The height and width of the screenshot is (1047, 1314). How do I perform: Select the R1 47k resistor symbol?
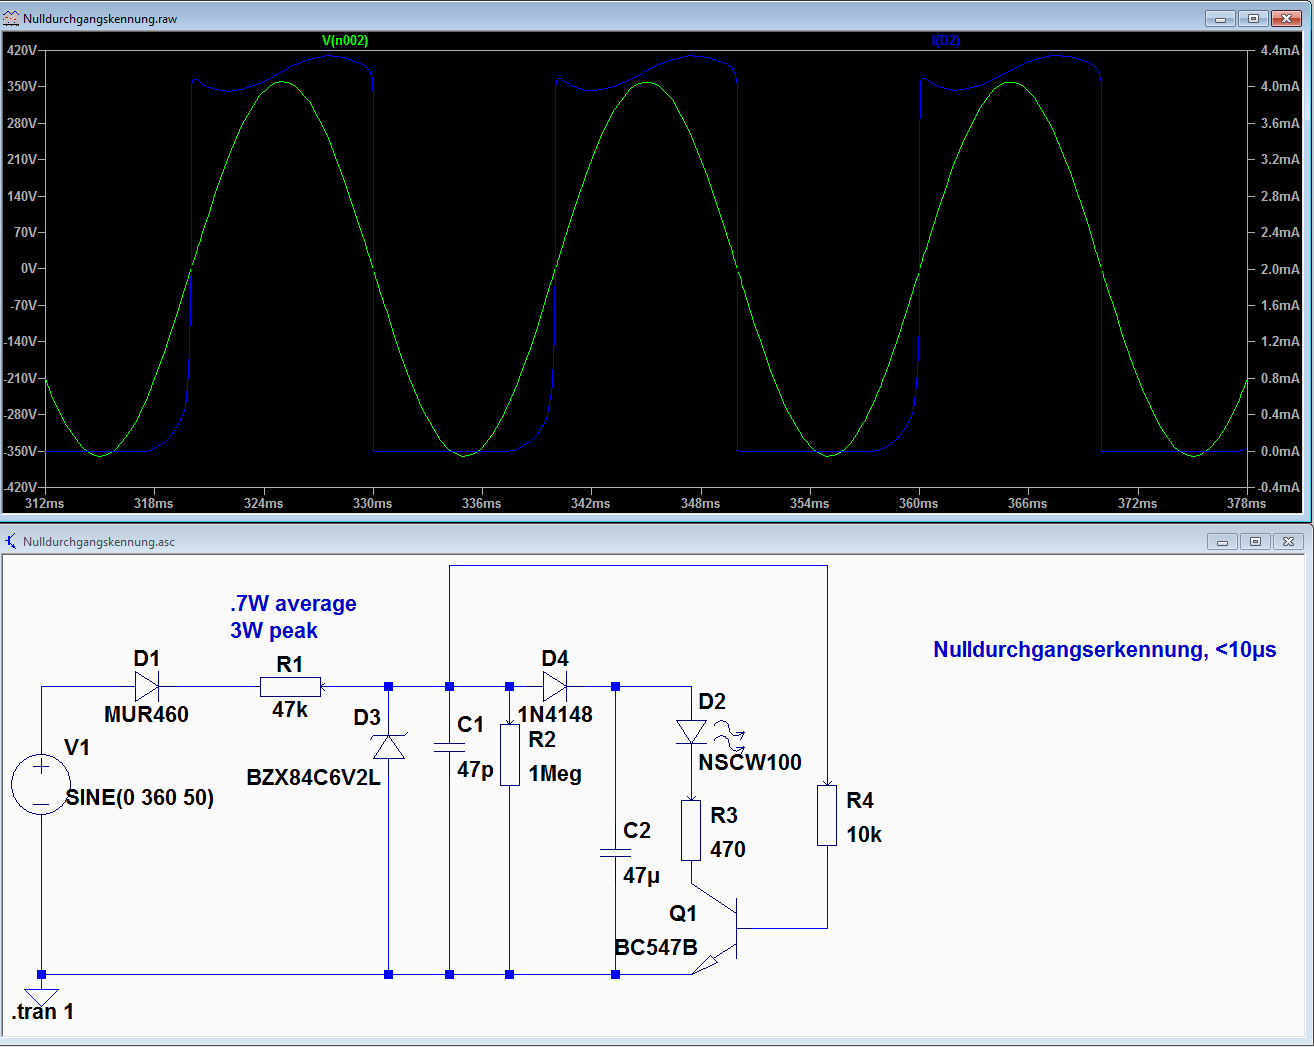[x=290, y=687]
